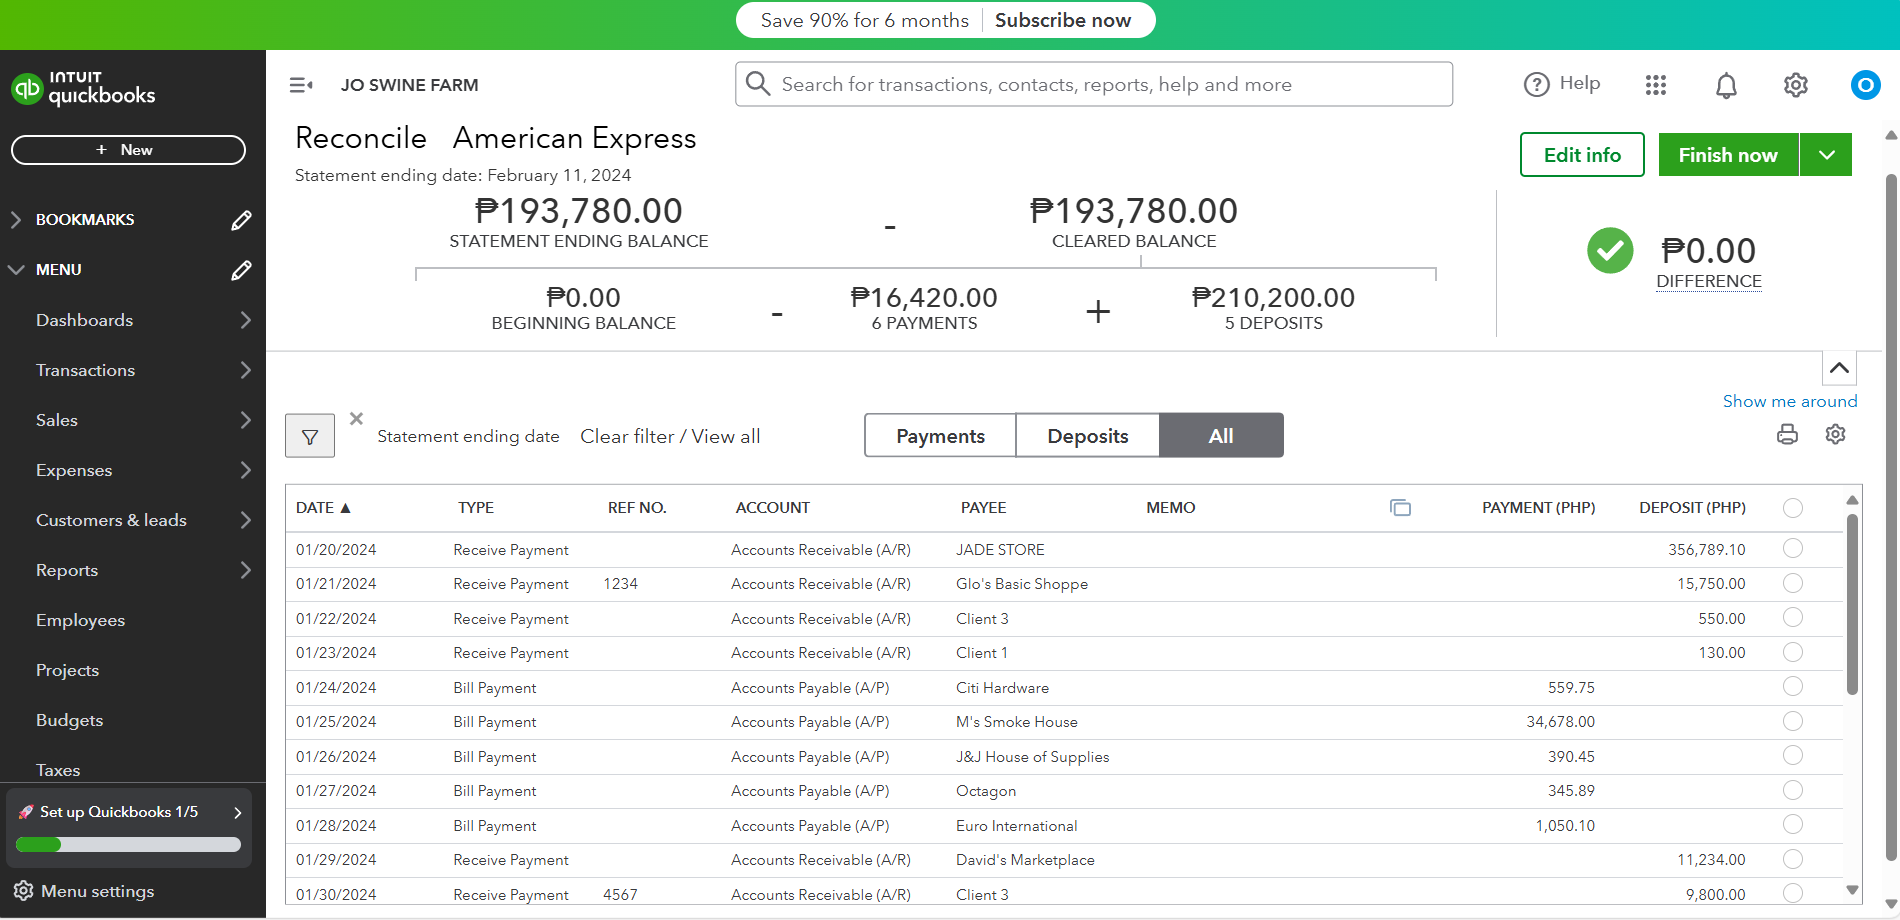The height and width of the screenshot is (920, 1900).
Task: Open the apps grid icon
Action: [x=1656, y=85]
